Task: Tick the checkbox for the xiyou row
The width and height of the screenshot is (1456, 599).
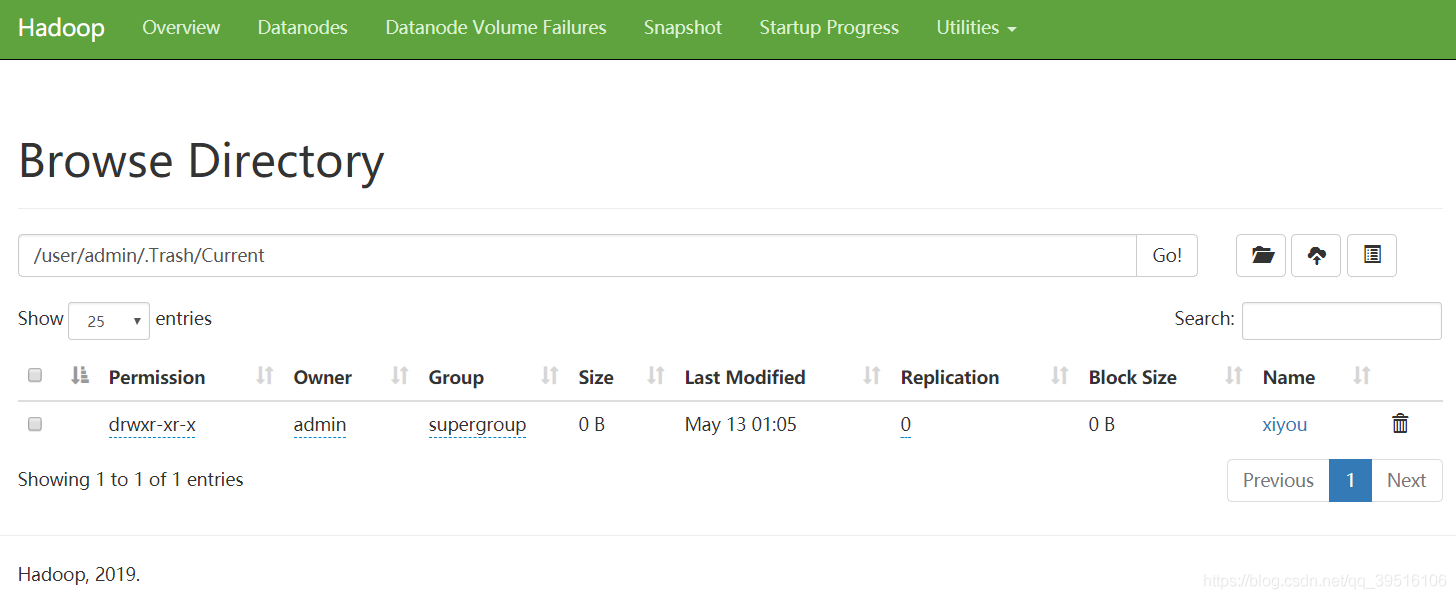Action: point(35,424)
